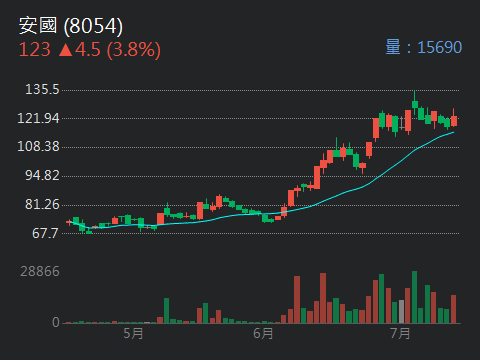
Task: Click the 28866 volume axis label
Action: tap(40, 272)
